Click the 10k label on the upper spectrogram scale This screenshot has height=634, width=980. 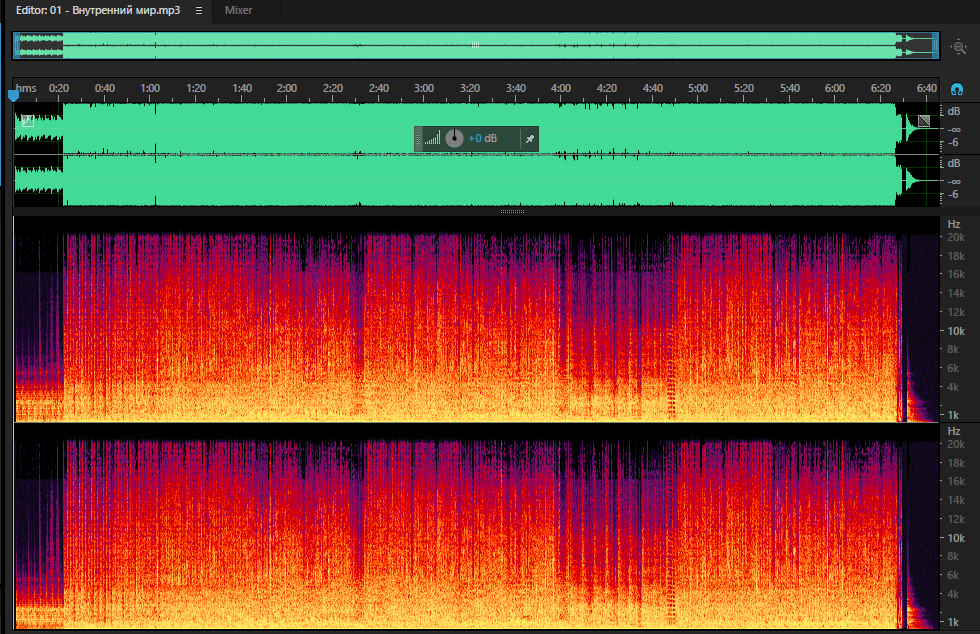click(956, 331)
